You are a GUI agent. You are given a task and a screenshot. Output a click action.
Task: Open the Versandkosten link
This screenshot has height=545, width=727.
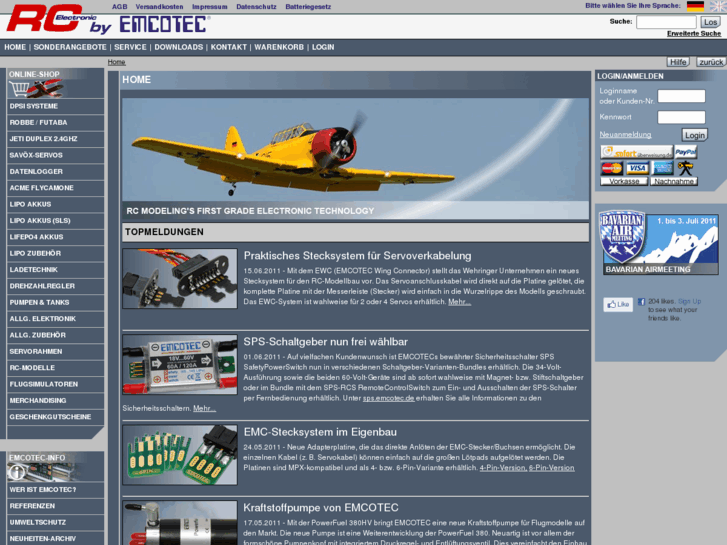point(159,6)
